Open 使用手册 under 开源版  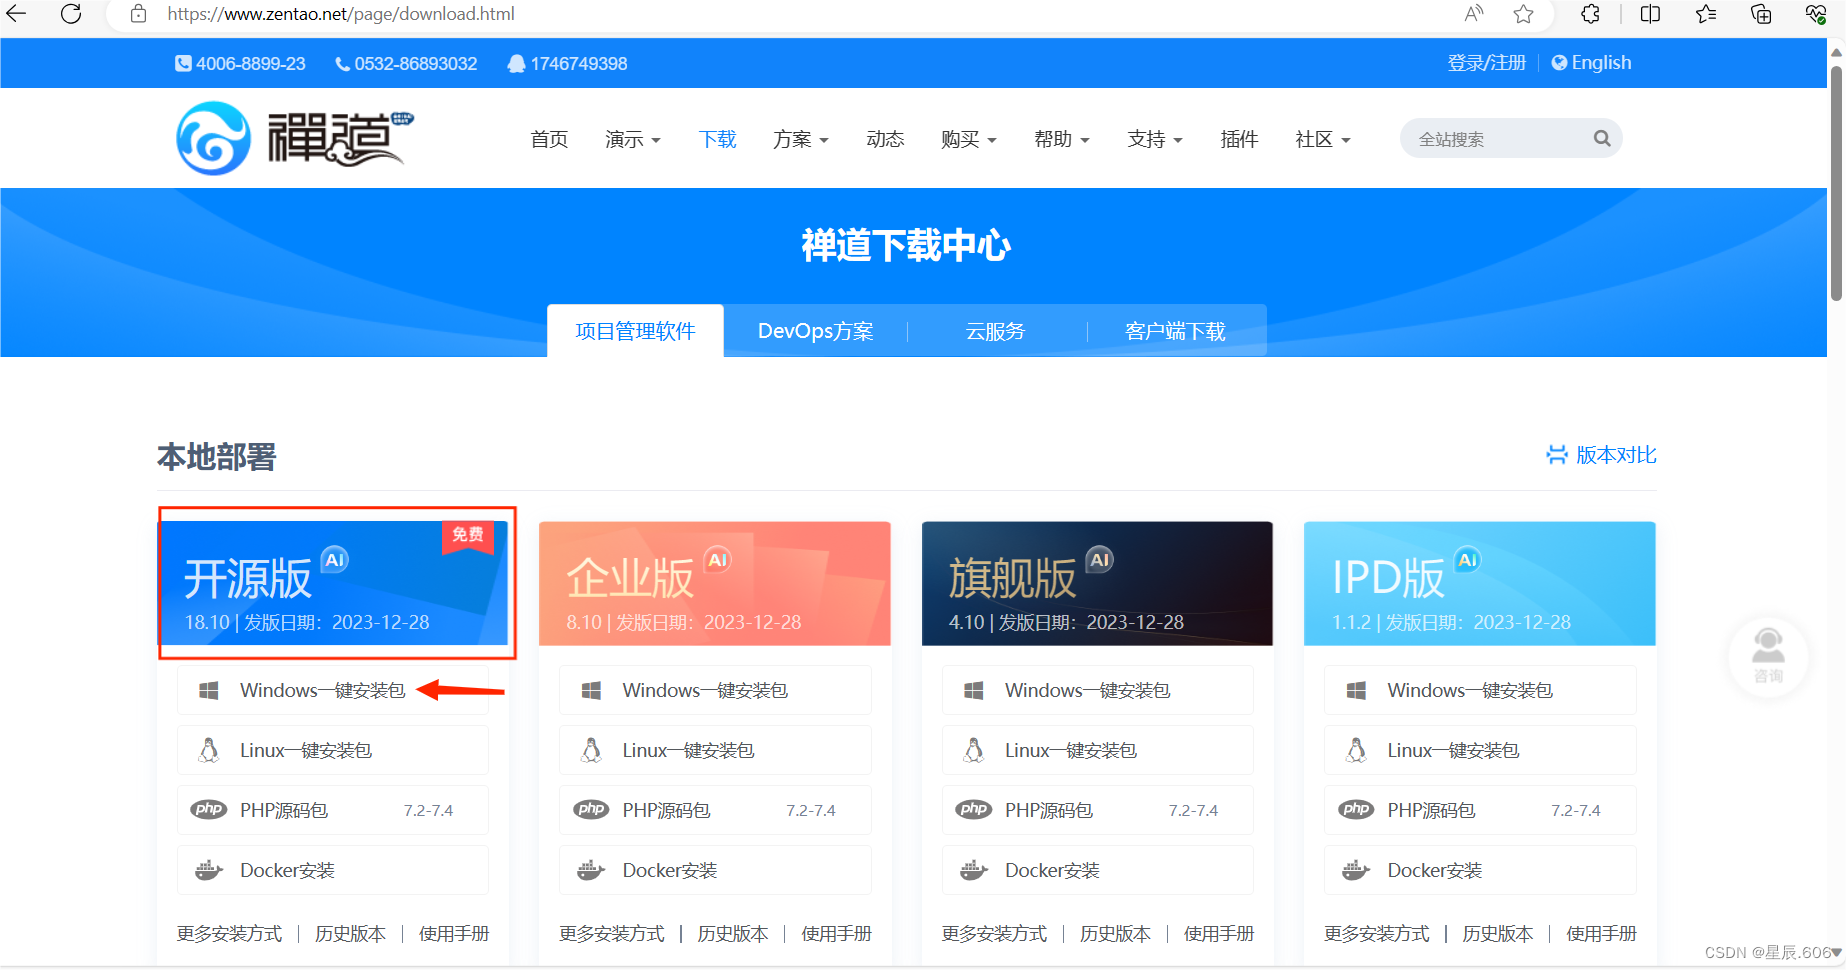click(454, 934)
